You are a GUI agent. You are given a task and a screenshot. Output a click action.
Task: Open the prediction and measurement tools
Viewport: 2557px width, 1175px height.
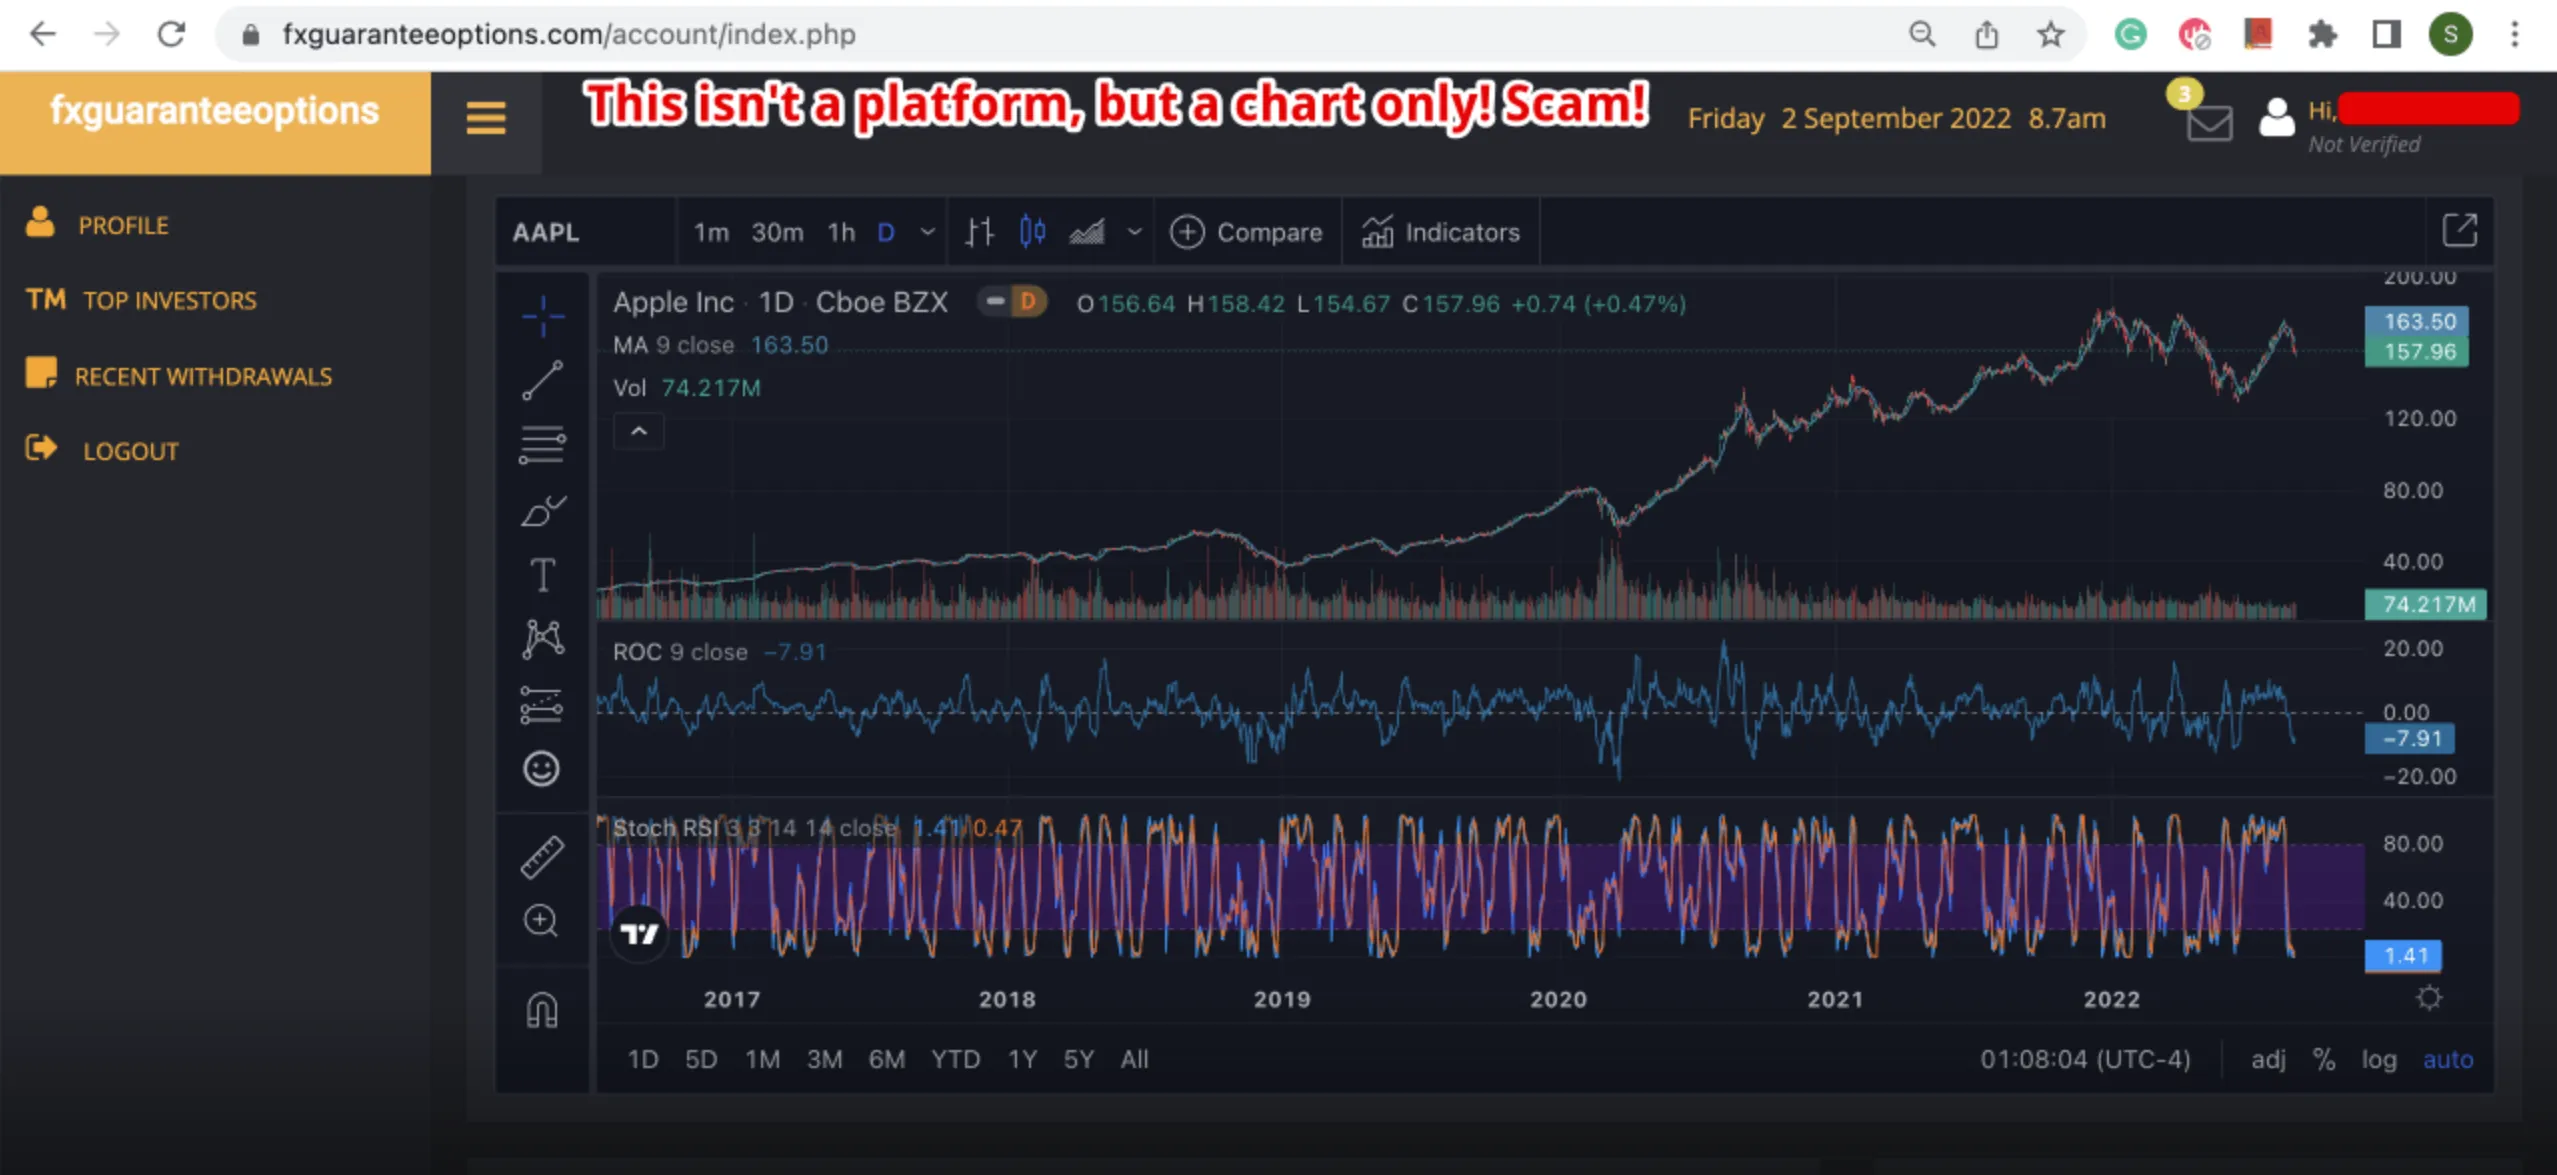[x=543, y=705]
